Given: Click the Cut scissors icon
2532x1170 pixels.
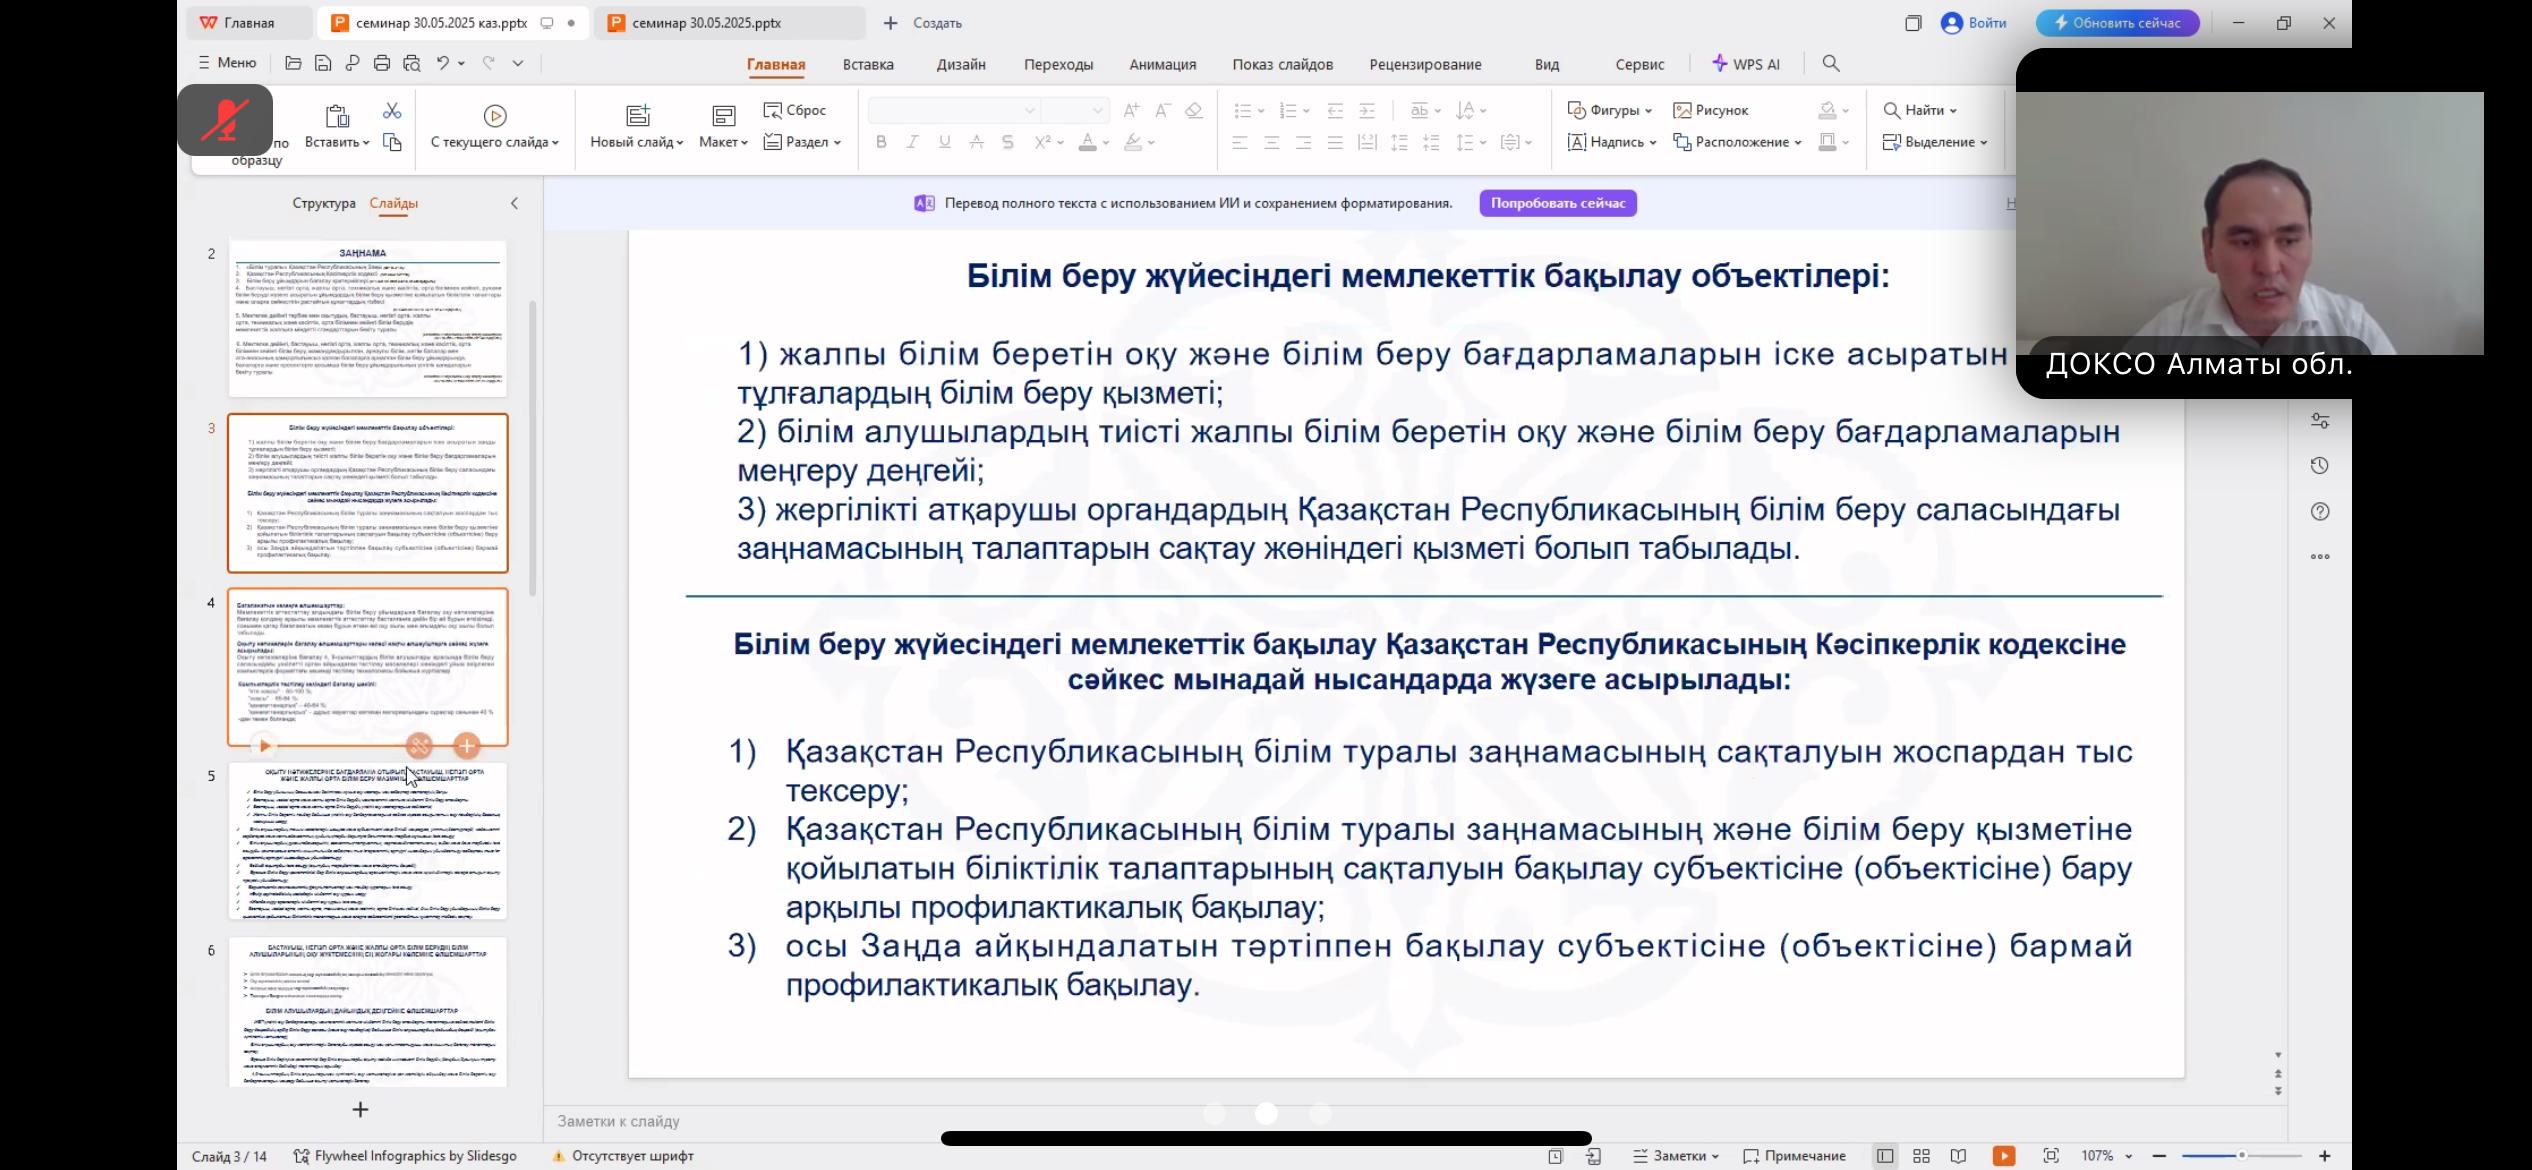Looking at the screenshot, I should 392,110.
